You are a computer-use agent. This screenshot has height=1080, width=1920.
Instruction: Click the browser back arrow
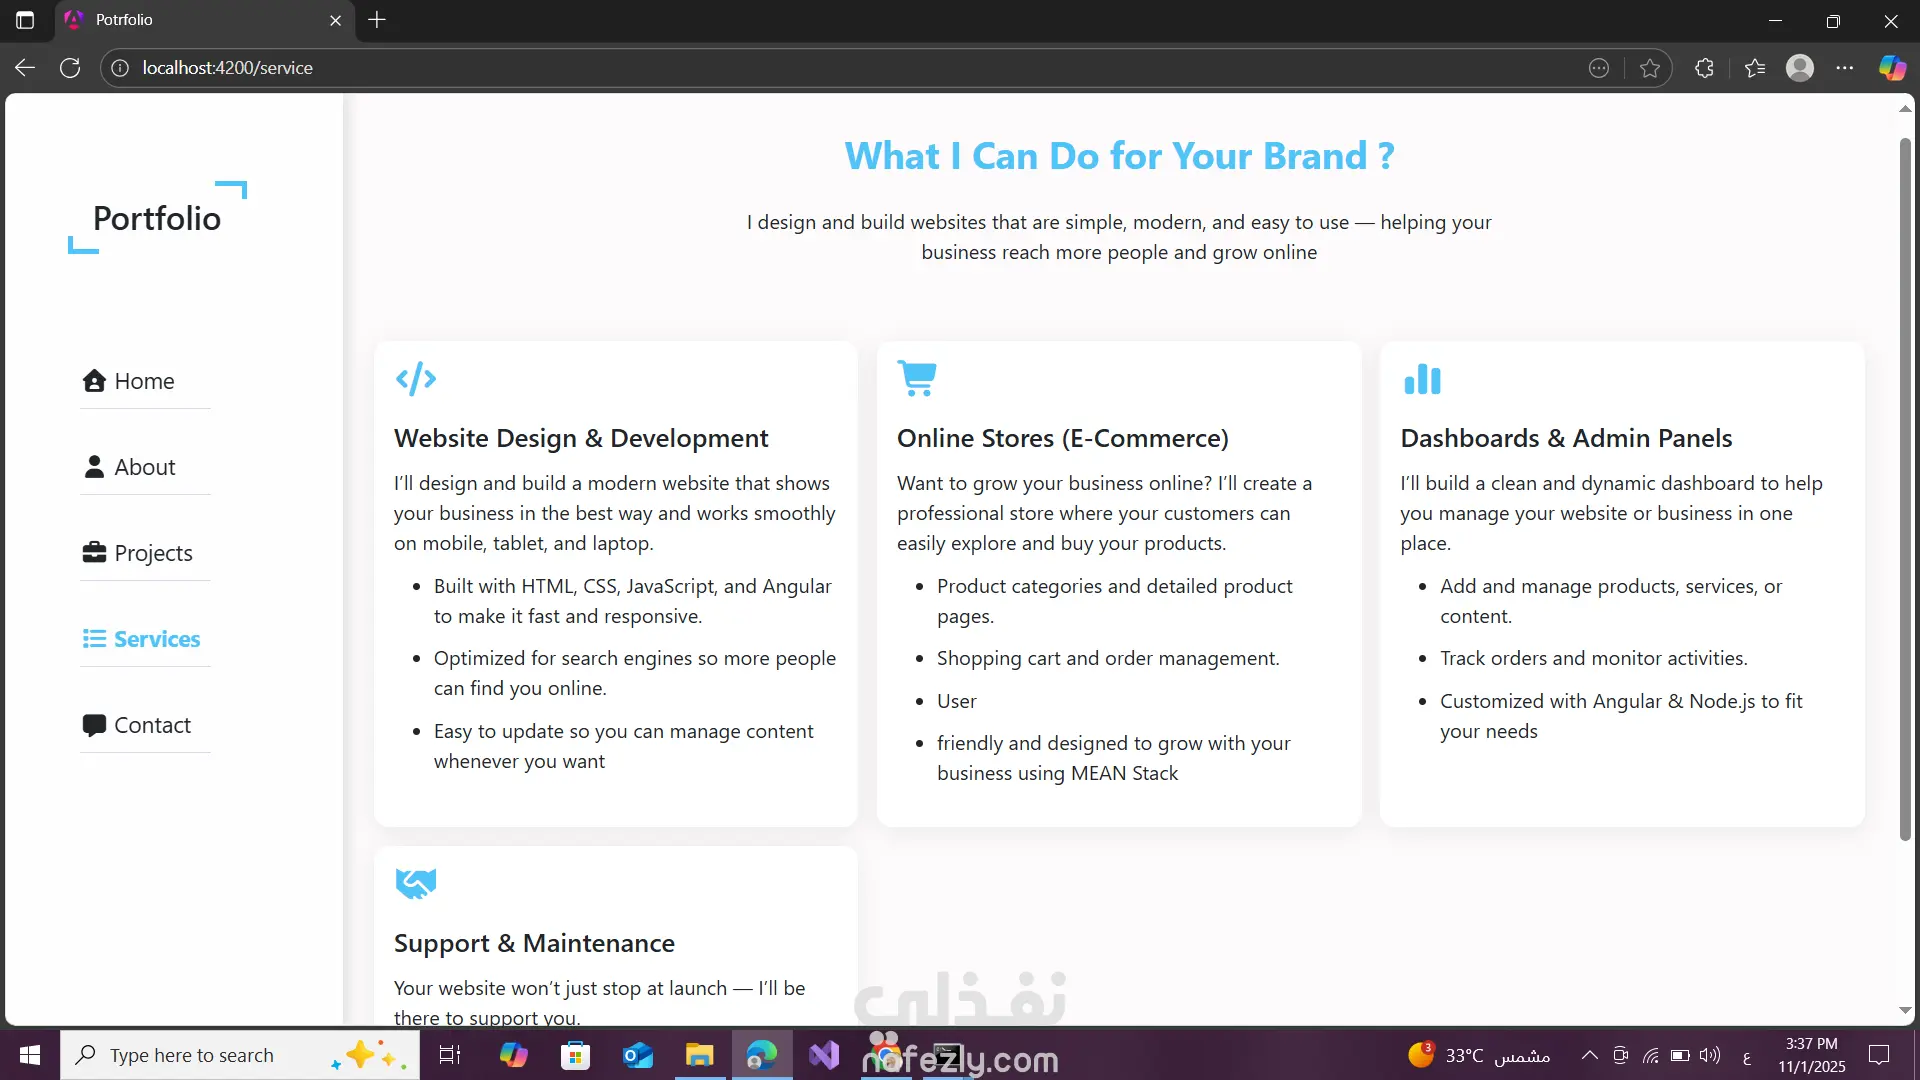pyautogui.click(x=25, y=68)
